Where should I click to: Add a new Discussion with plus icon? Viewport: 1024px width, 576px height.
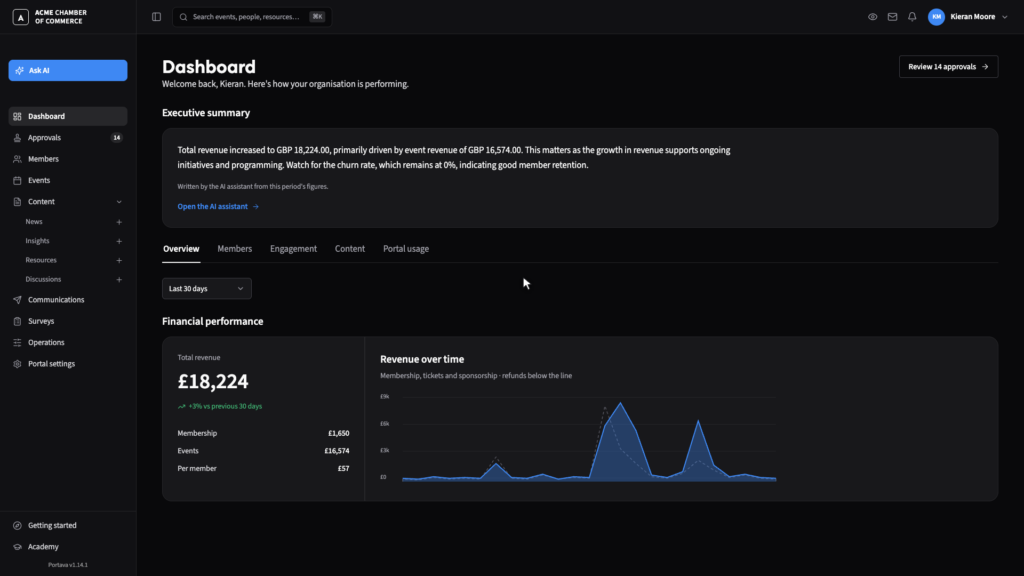pos(119,280)
